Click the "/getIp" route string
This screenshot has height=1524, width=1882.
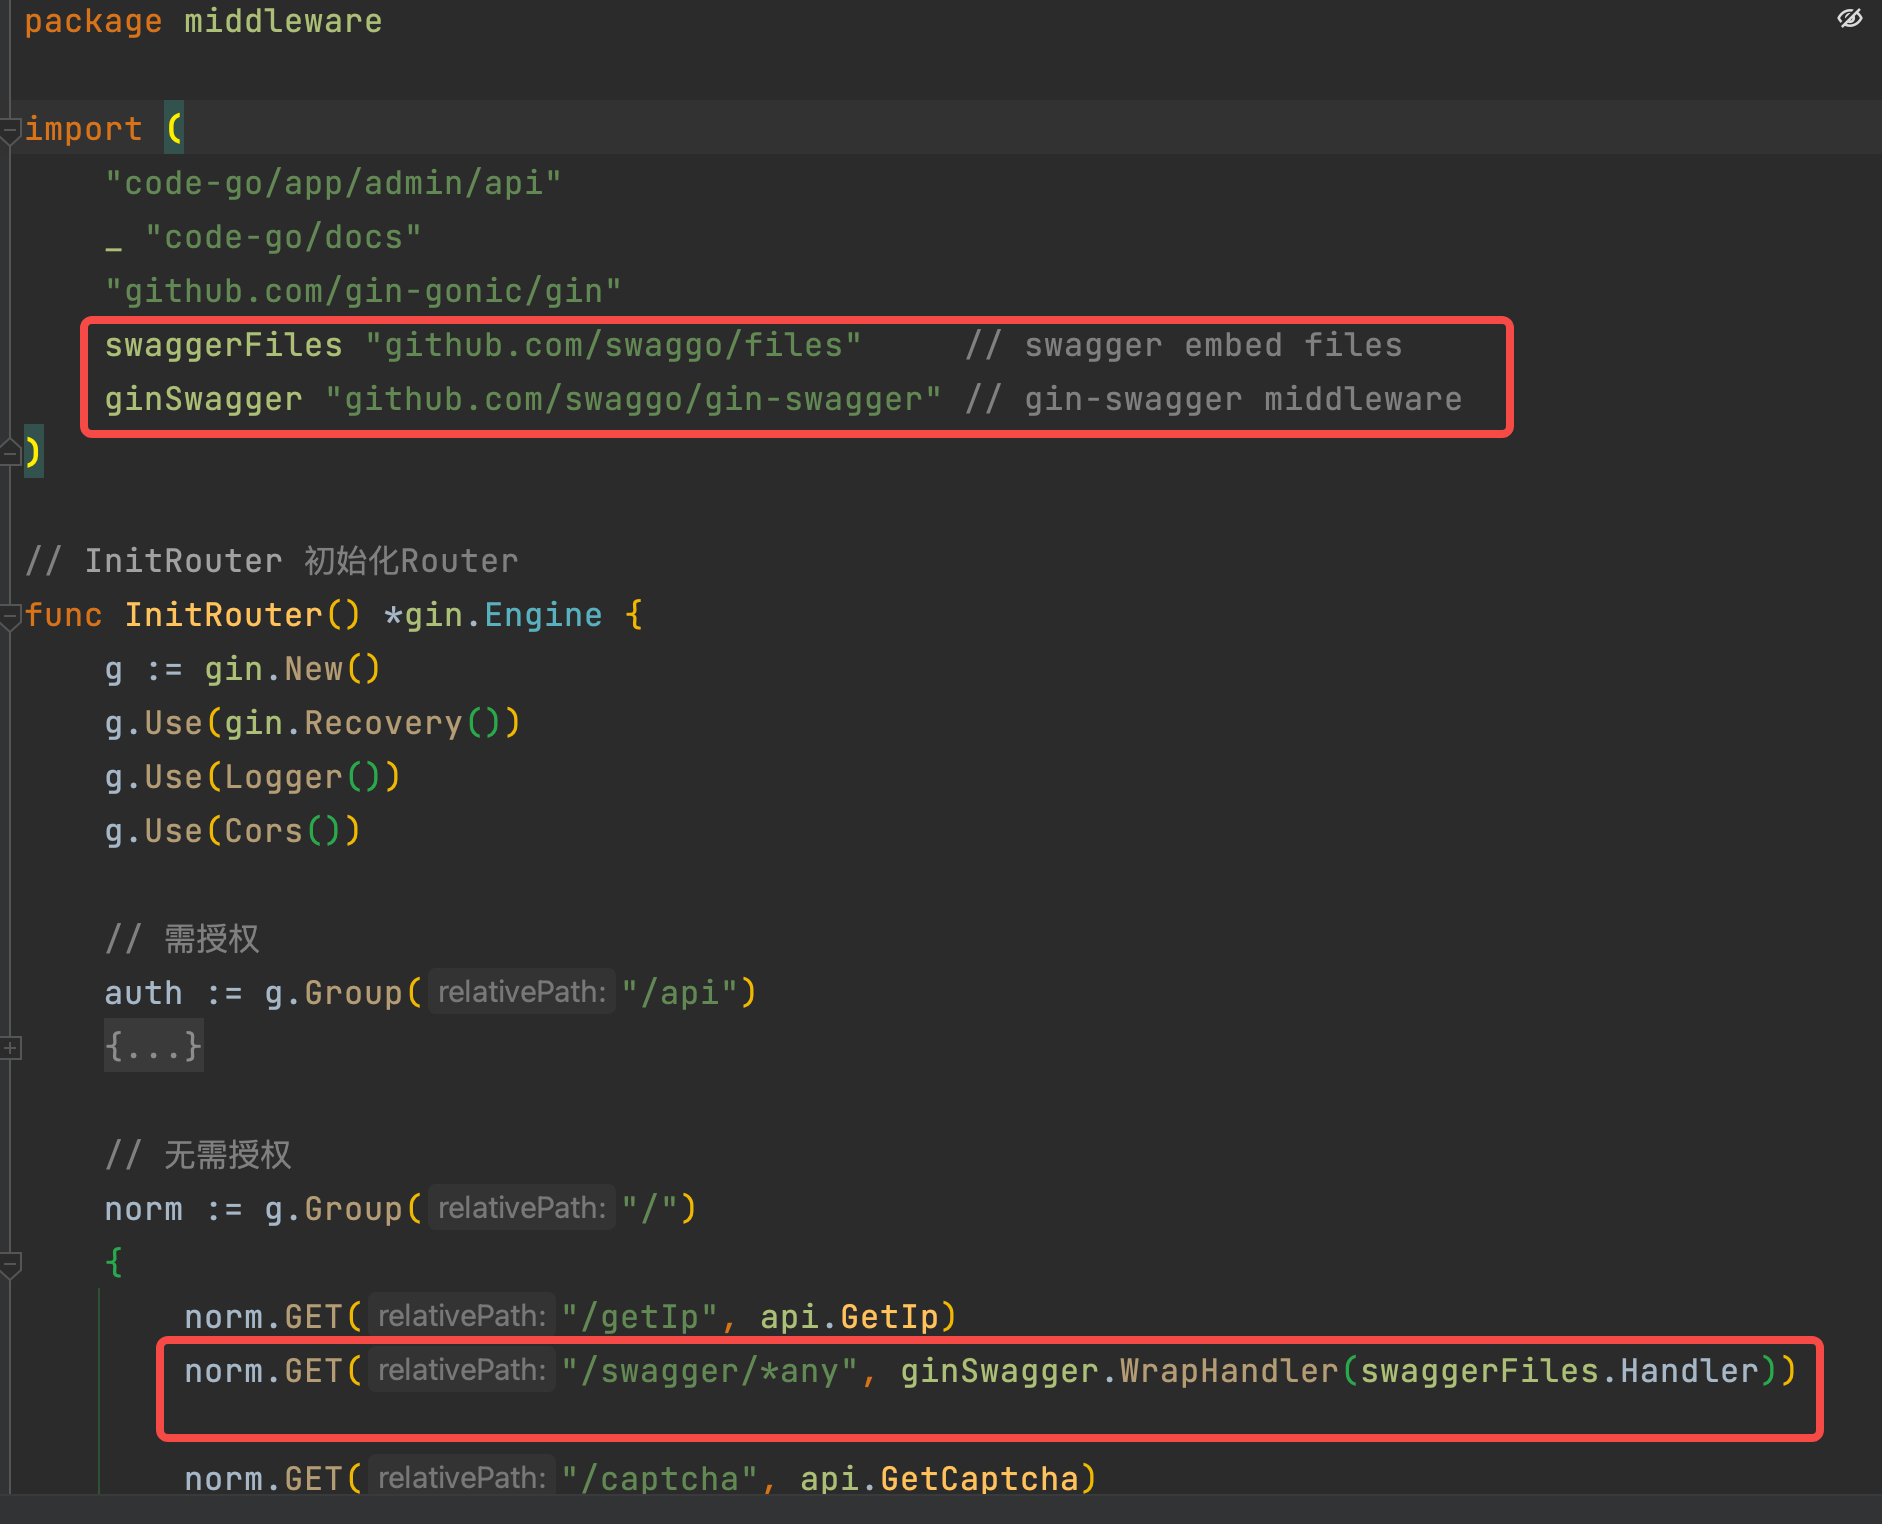[640, 1317]
